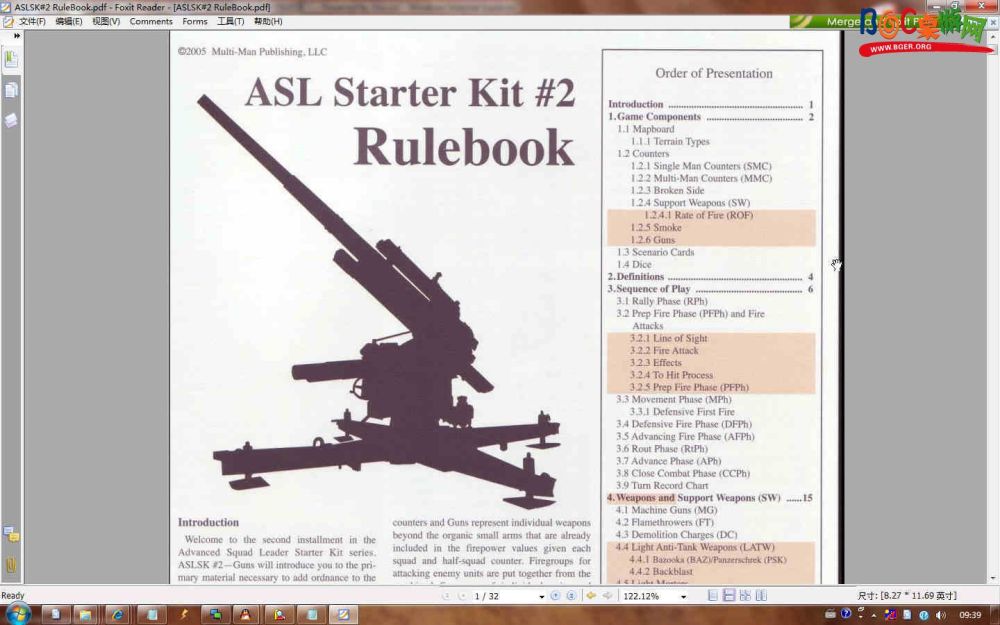Click 'Introduction' in Order of Presentation
The image size is (1000, 625).
pyautogui.click(x=635, y=104)
